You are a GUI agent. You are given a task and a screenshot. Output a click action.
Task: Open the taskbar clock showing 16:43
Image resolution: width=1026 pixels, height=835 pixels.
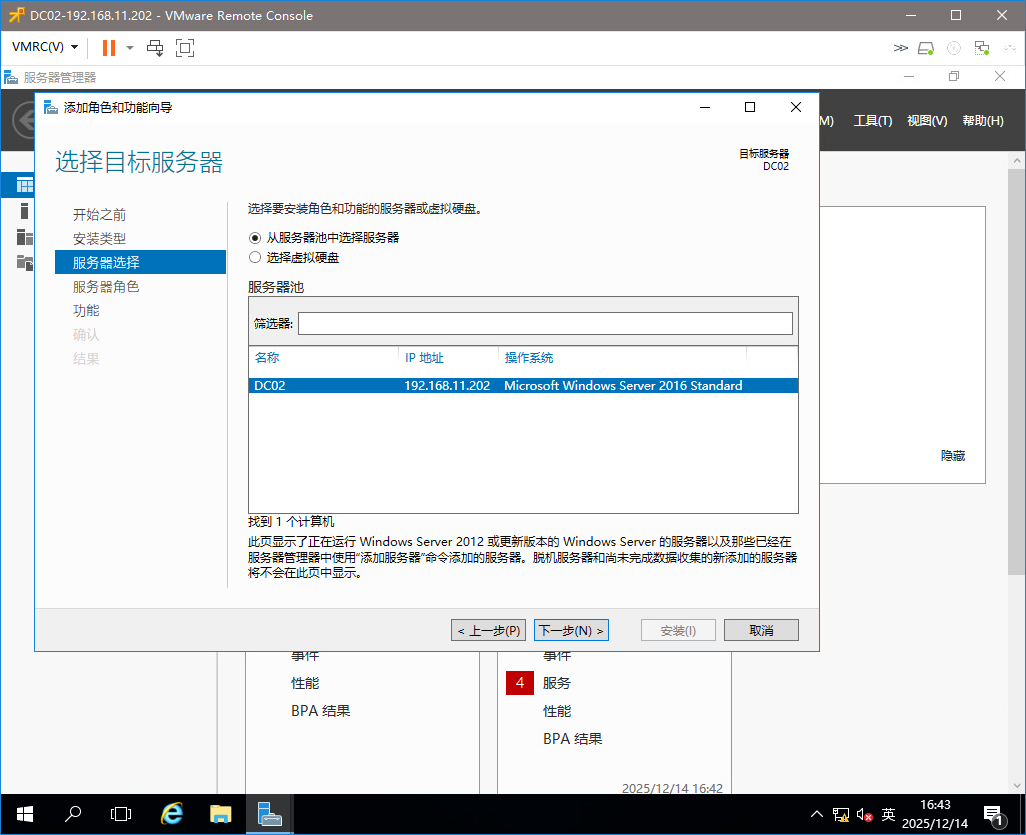coord(934,814)
